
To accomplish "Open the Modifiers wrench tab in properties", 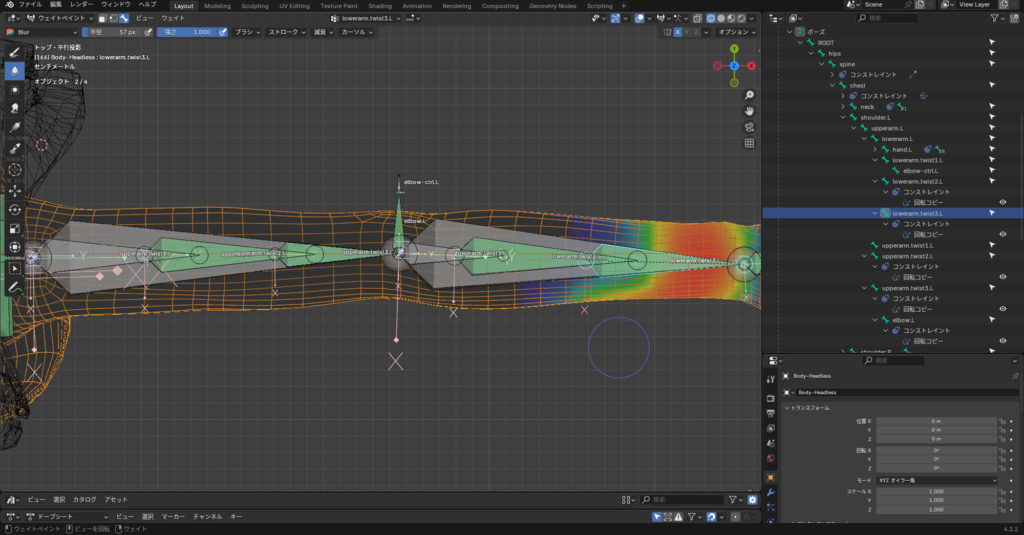I will pyautogui.click(x=770, y=492).
